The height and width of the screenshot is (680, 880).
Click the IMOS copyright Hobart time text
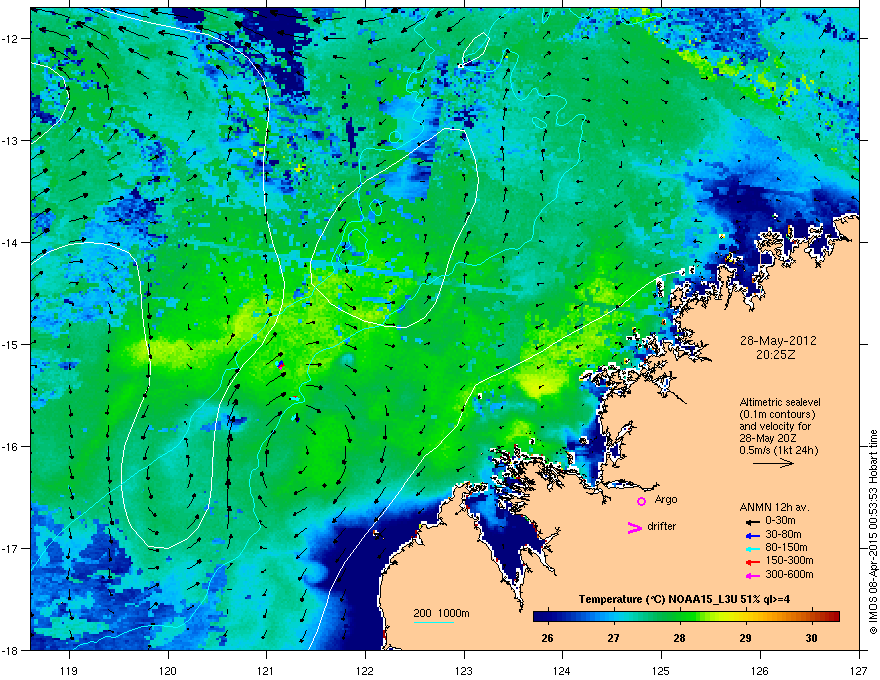pos(873,532)
